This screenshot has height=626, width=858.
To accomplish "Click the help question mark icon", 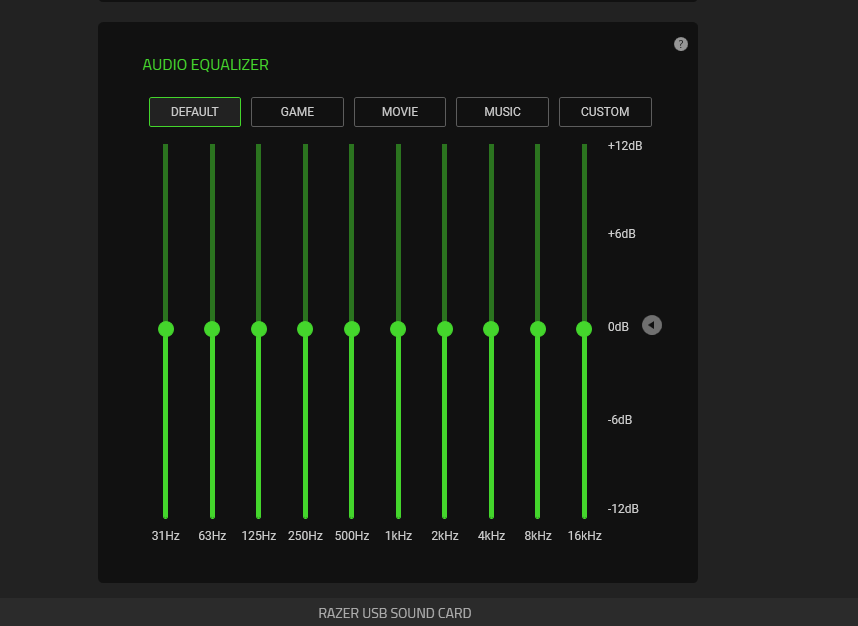I will point(681,44).
